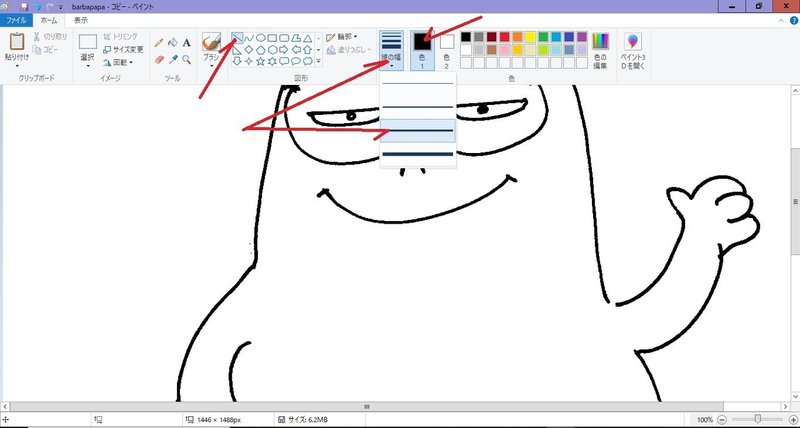Choose the thinnest line width option

coord(418,83)
